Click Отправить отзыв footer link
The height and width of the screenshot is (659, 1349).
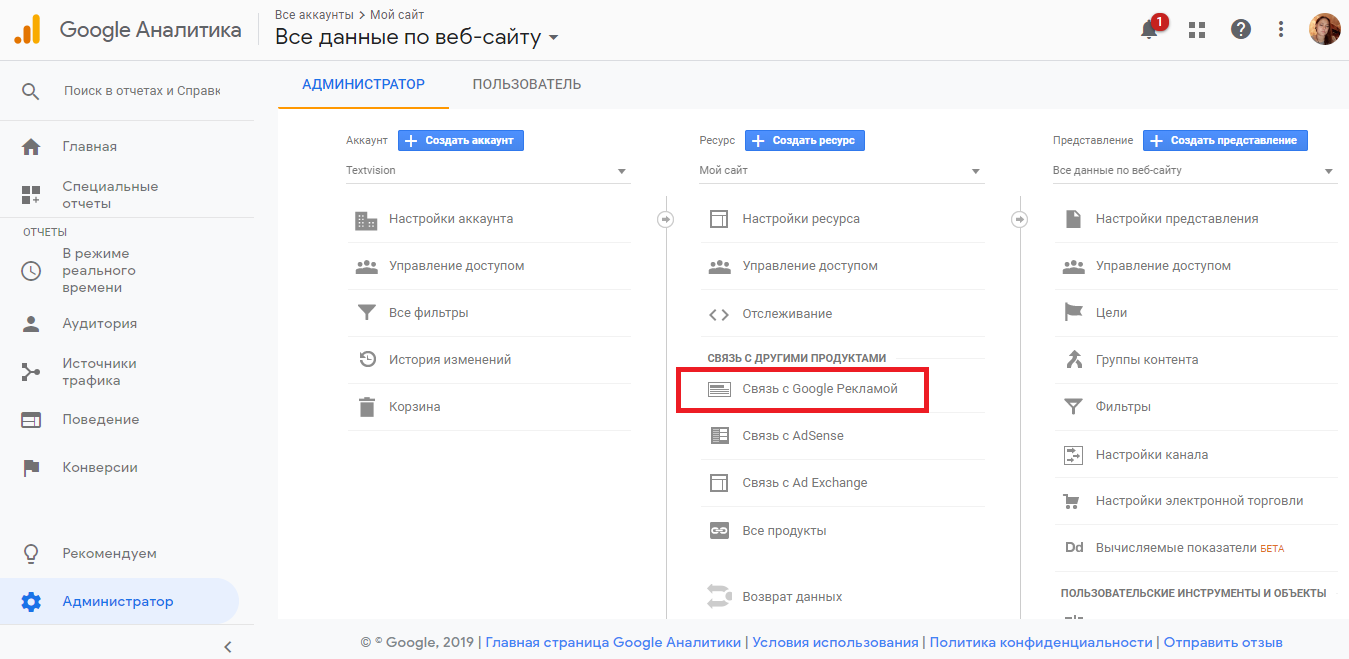[x=1223, y=643]
